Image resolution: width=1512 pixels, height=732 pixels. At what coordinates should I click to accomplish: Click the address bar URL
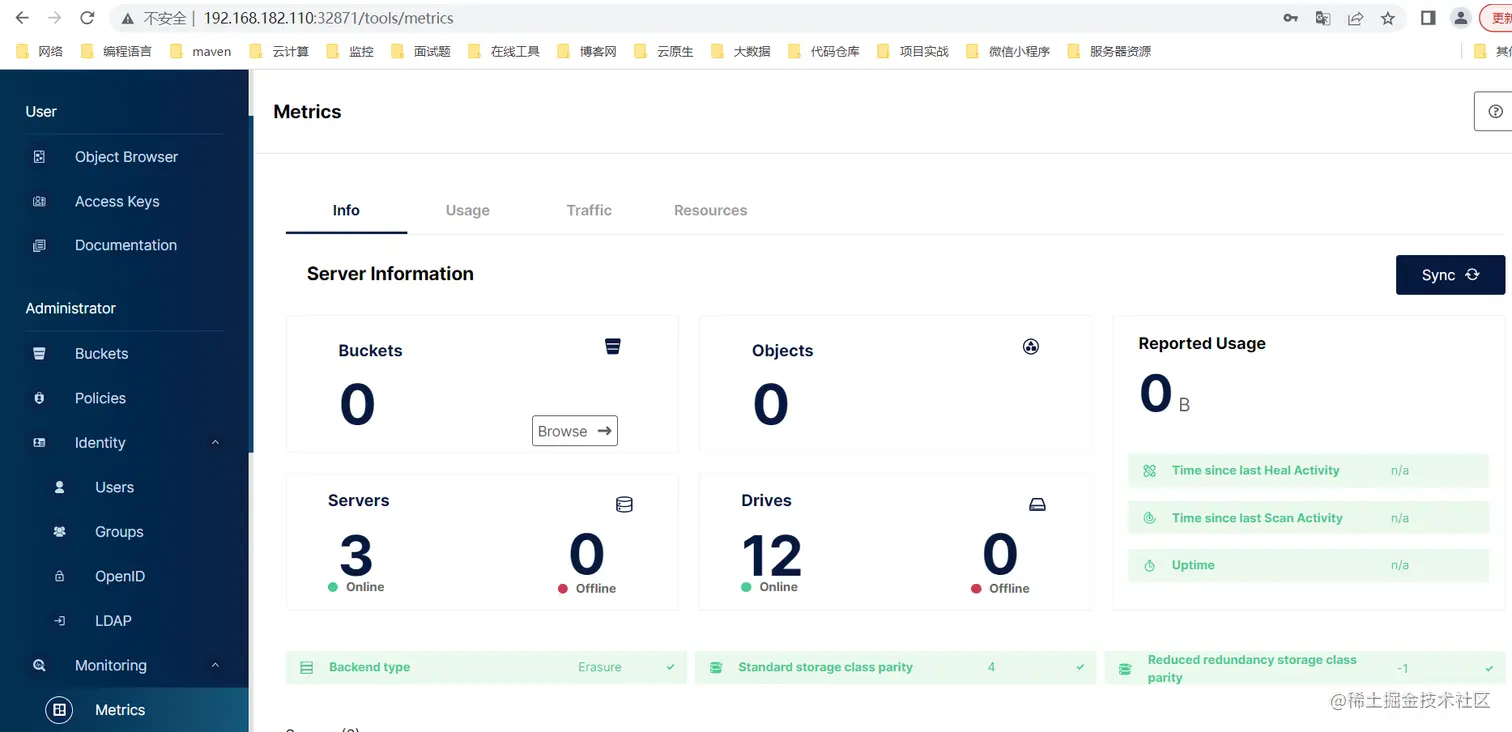click(328, 18)
